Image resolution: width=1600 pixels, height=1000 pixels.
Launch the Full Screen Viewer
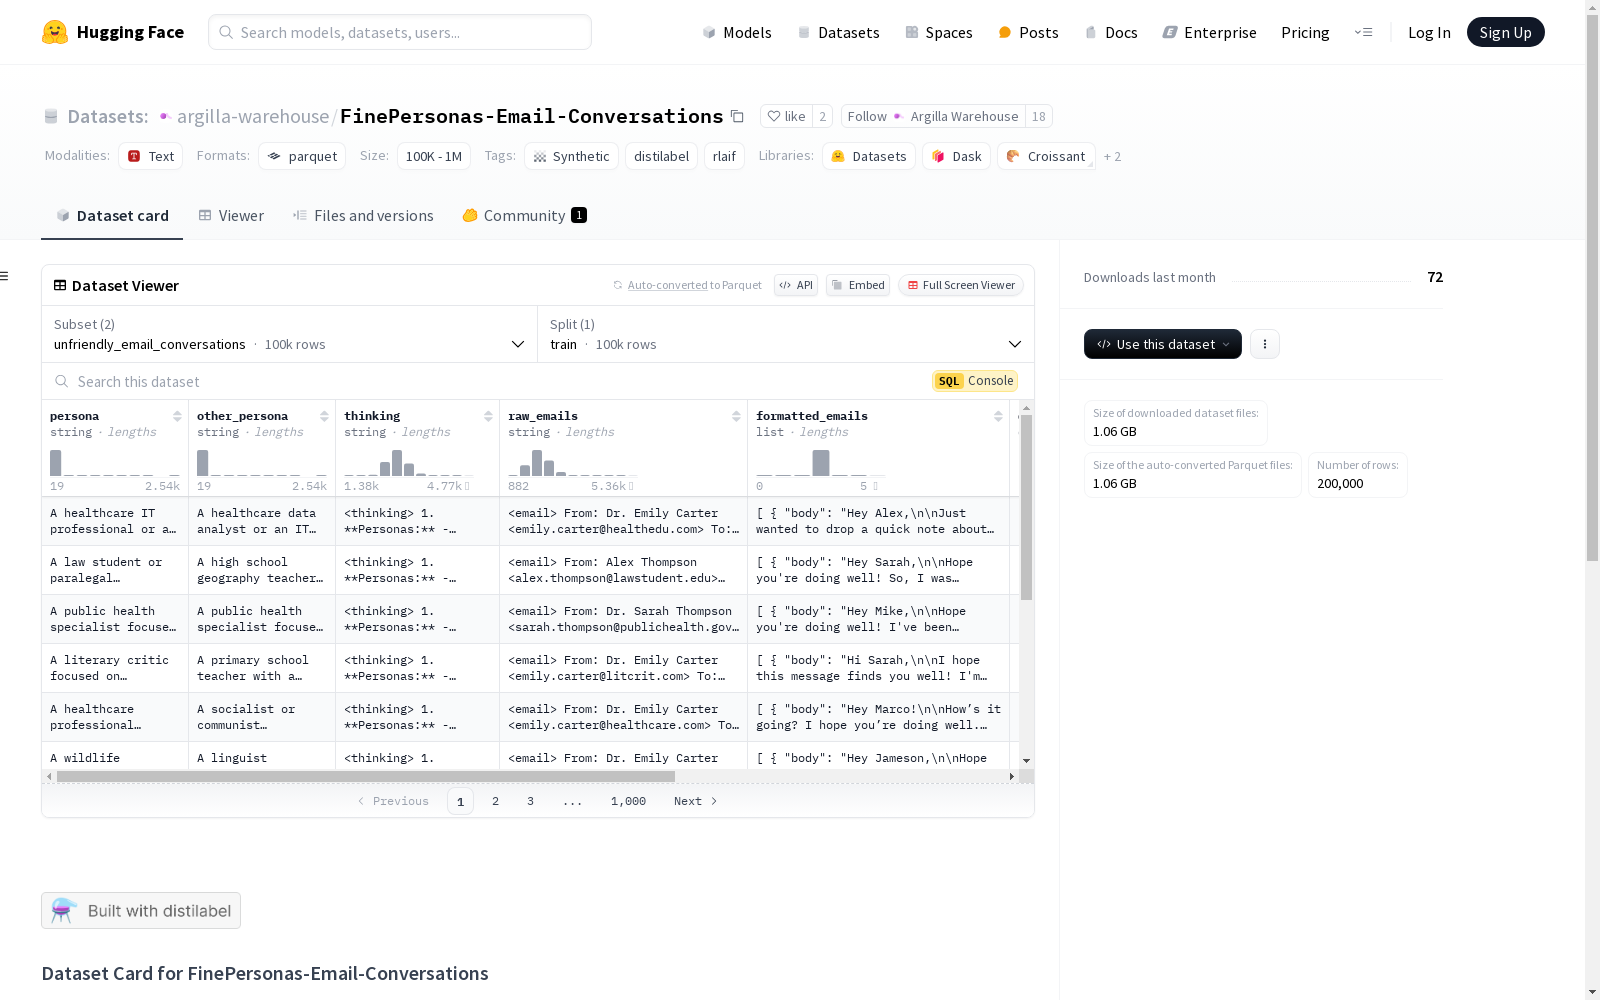click(x=960, y=285)
